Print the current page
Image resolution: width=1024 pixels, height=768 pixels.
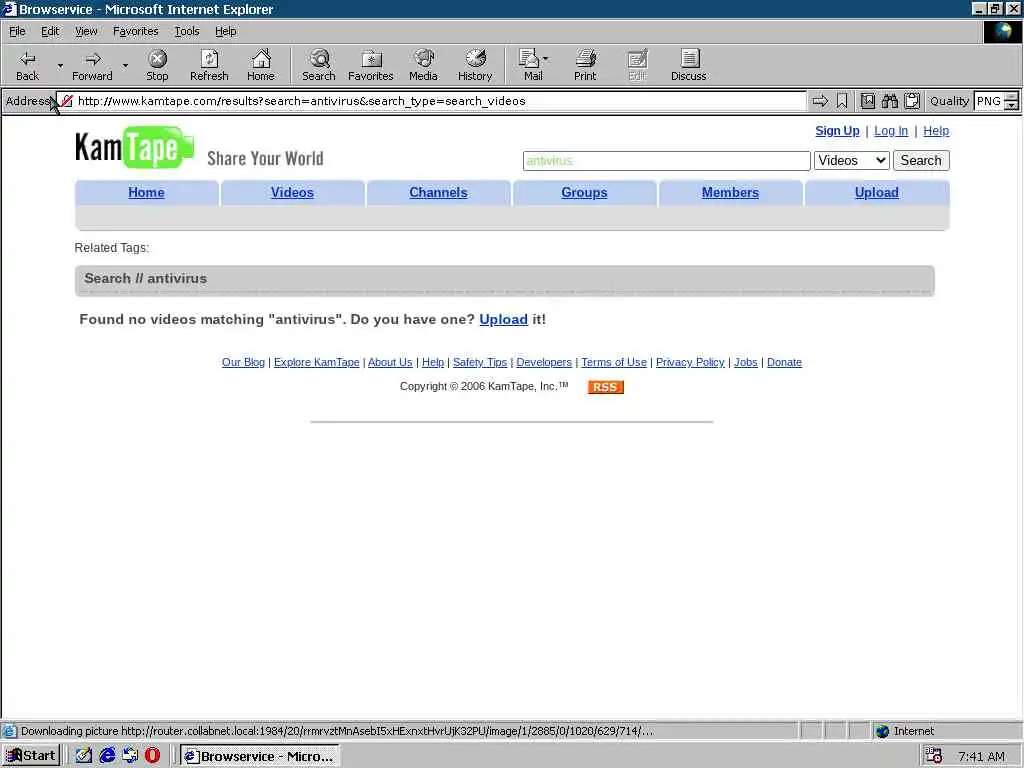[585, 65]
